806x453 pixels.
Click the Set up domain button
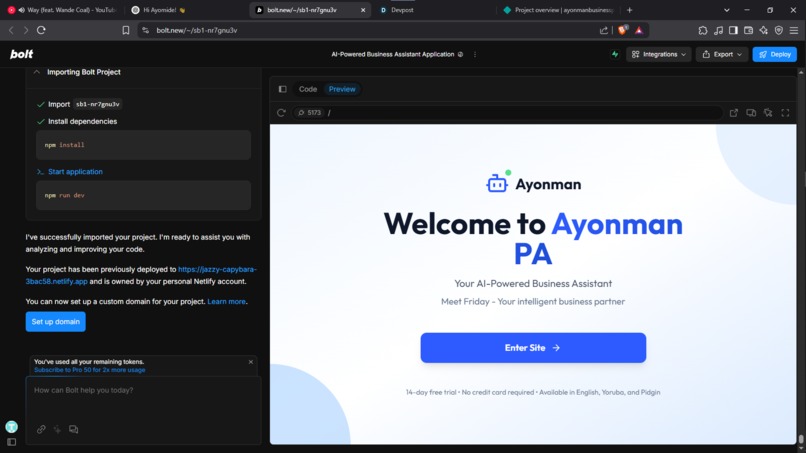[56, 321]
